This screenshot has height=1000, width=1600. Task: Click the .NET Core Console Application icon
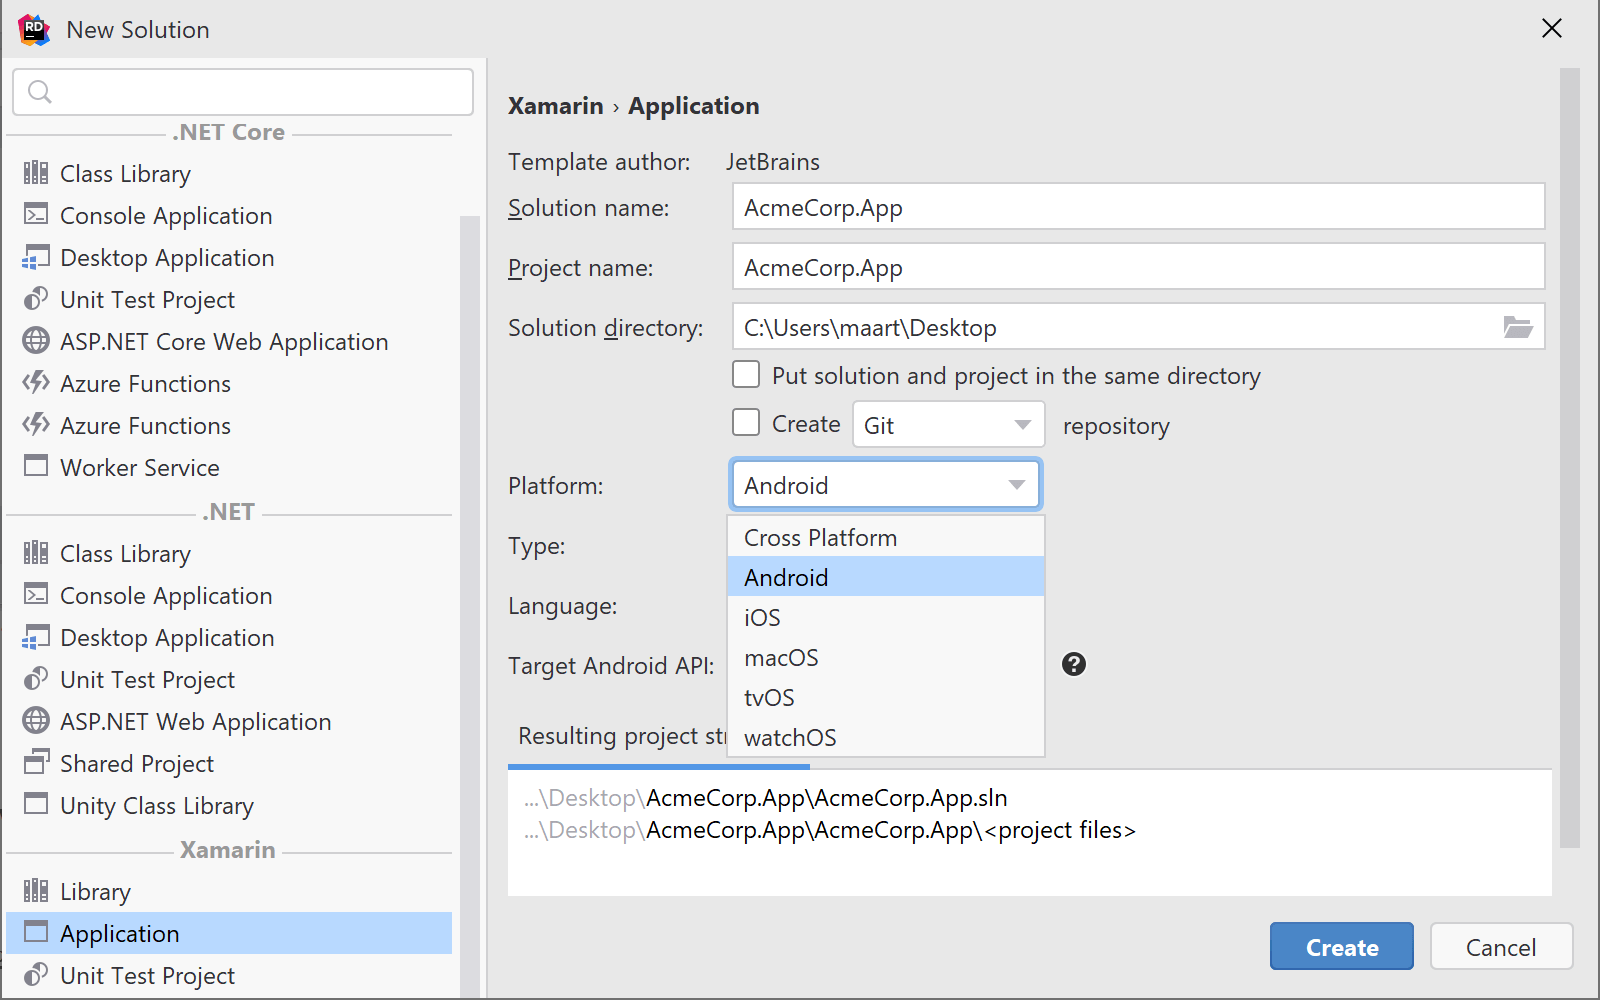point(36,215)
